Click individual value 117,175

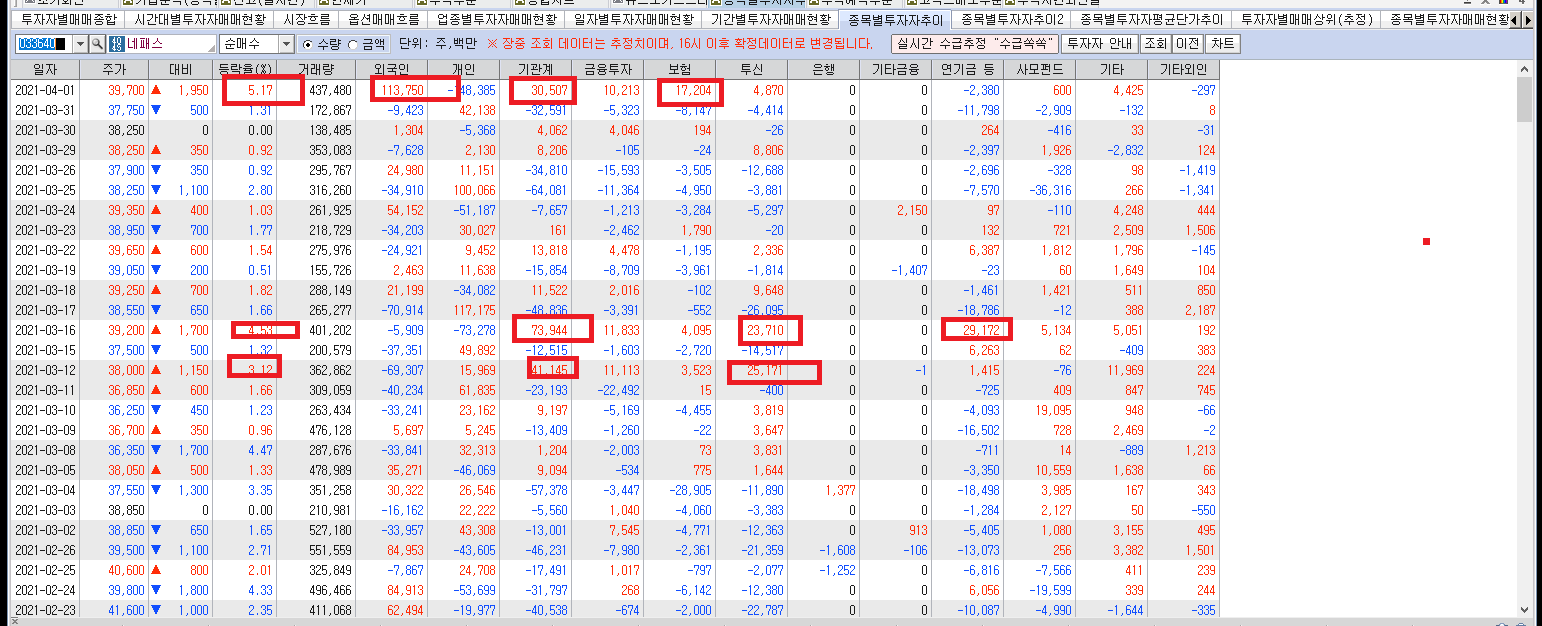point(474,310)
